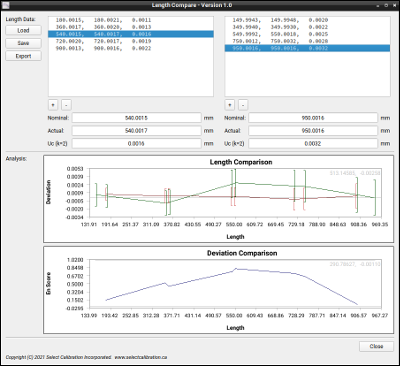
Task: Select the right list row starting 549.9992
Action: point(307,34)
